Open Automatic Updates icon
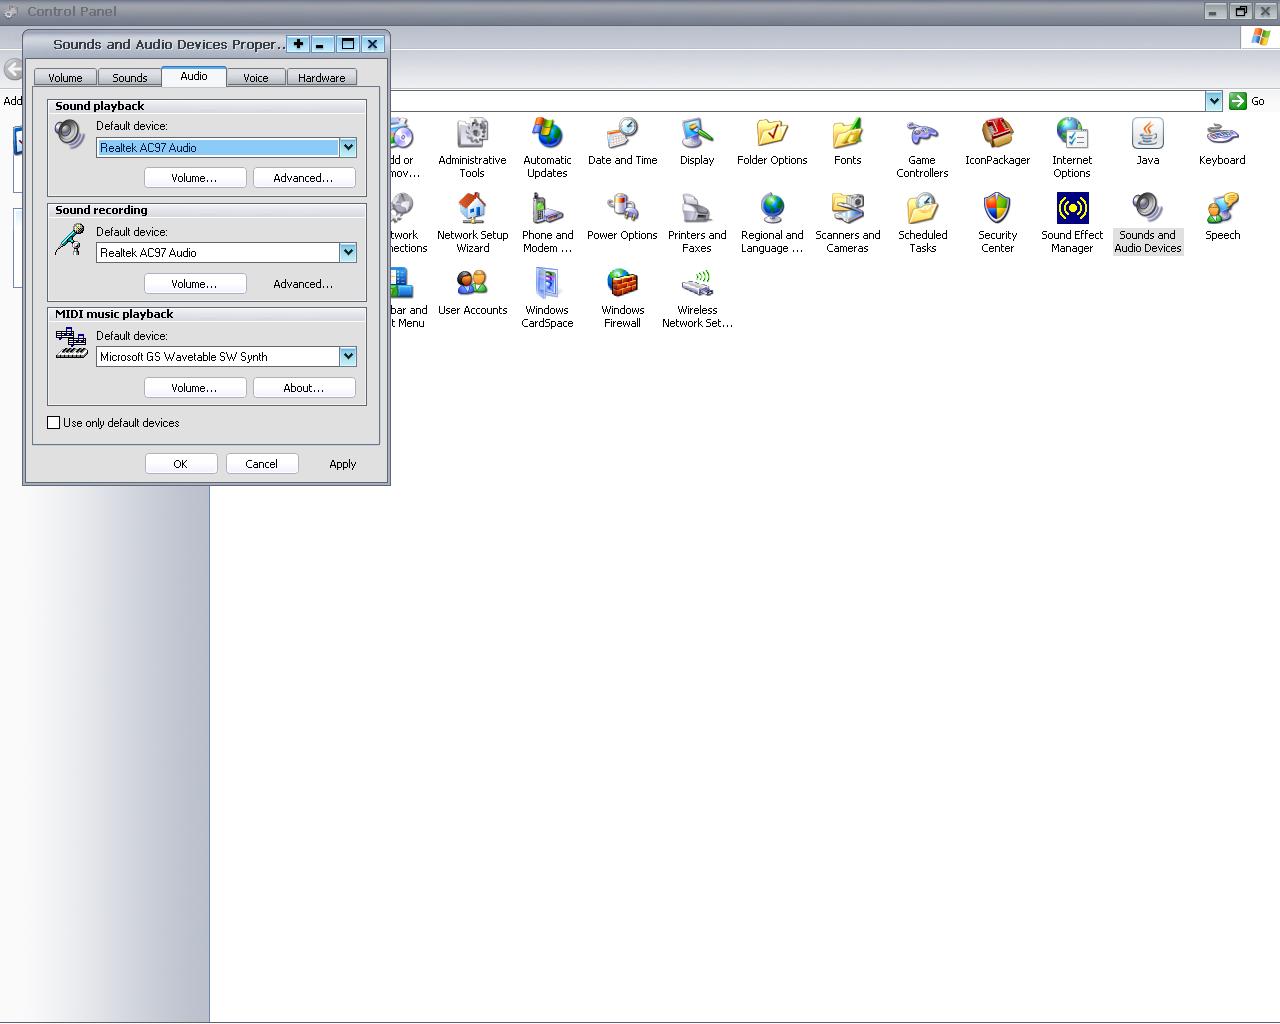The image size is (1280, 1024). click(547, 147)
